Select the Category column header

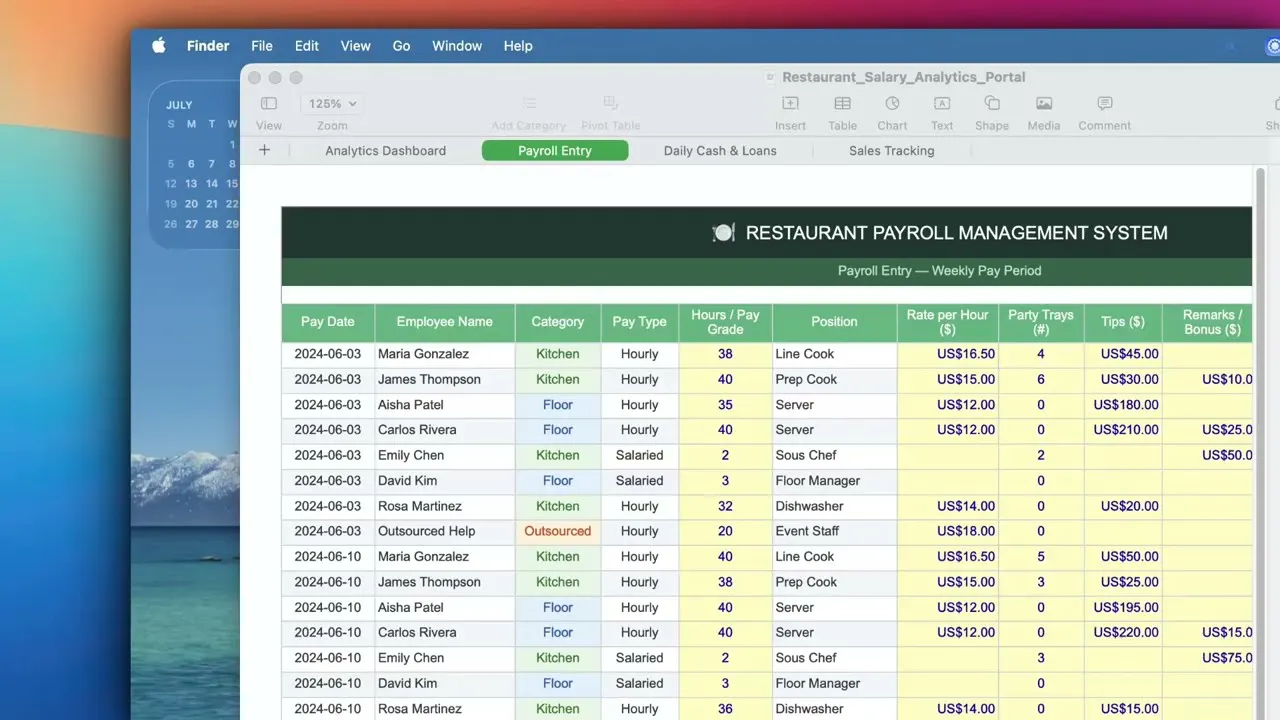tap(558, 322)
